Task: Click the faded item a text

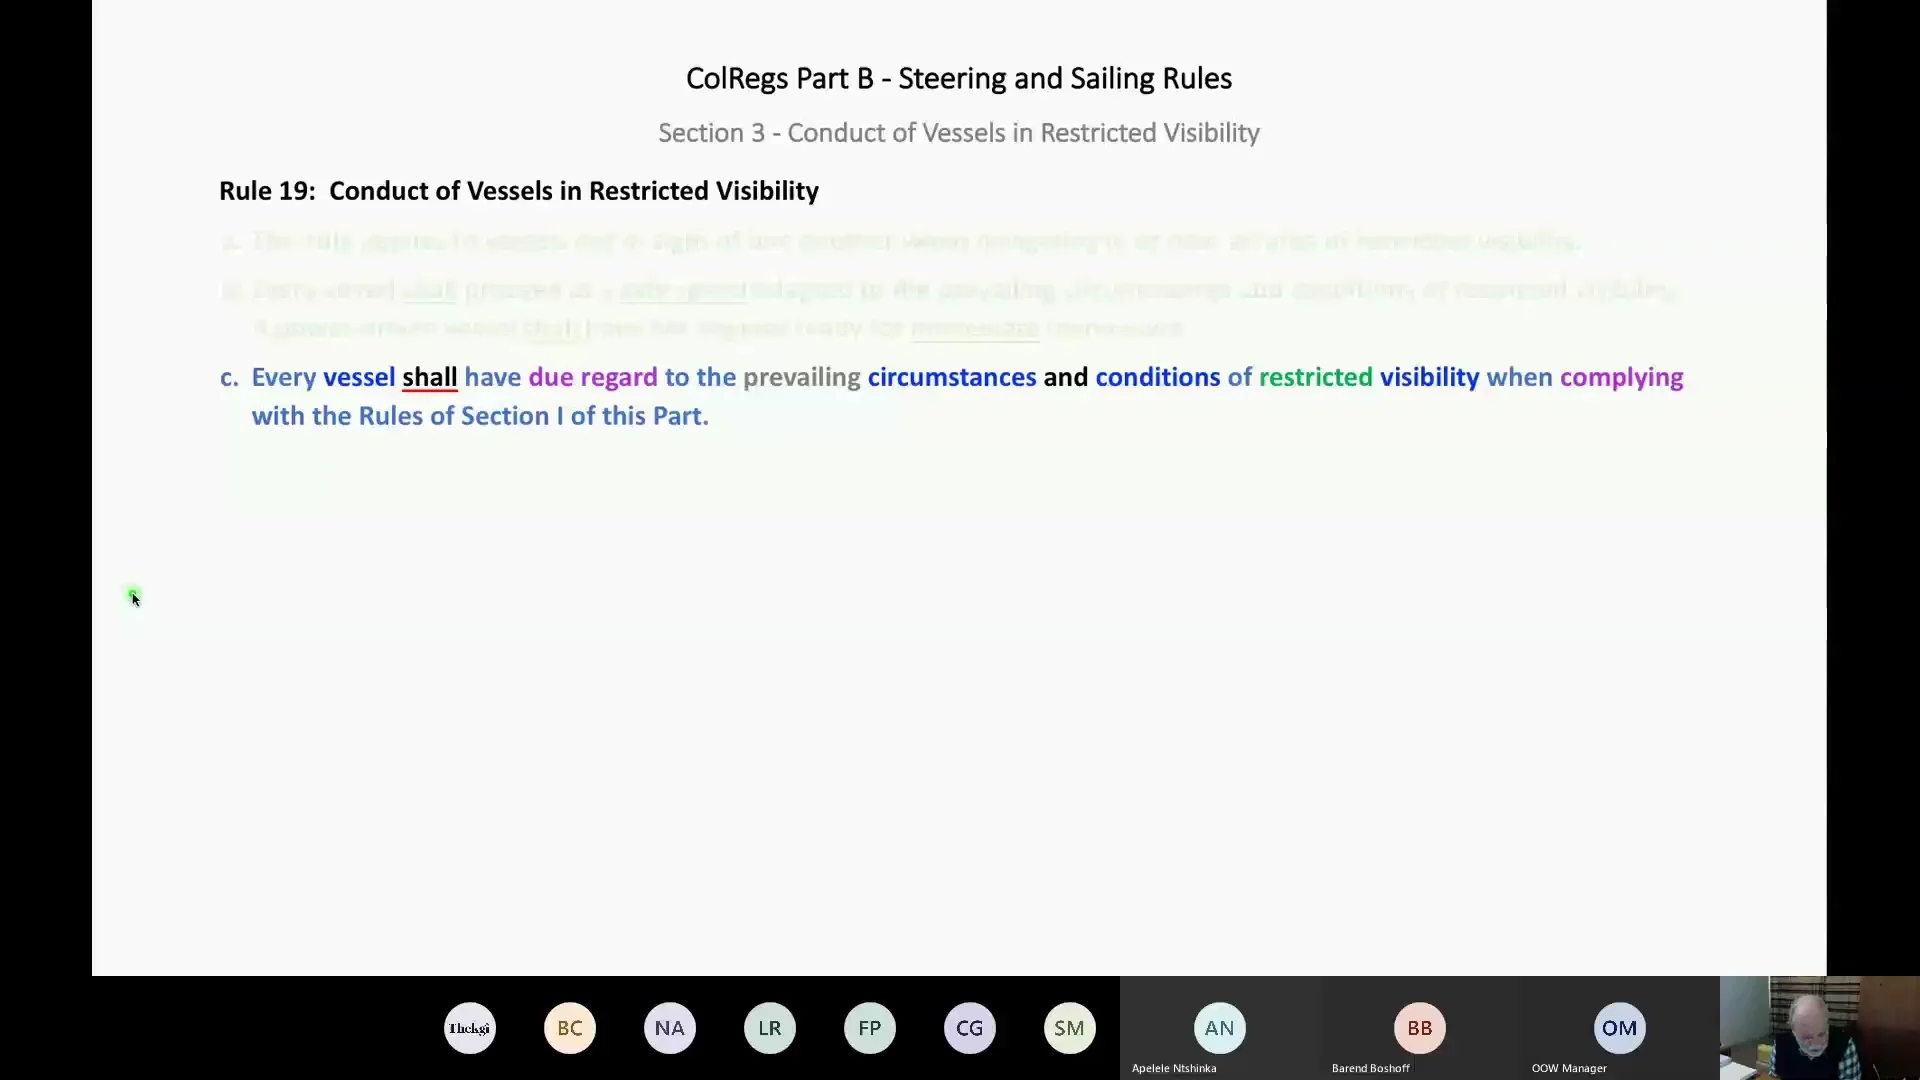Action: [900, 241]
